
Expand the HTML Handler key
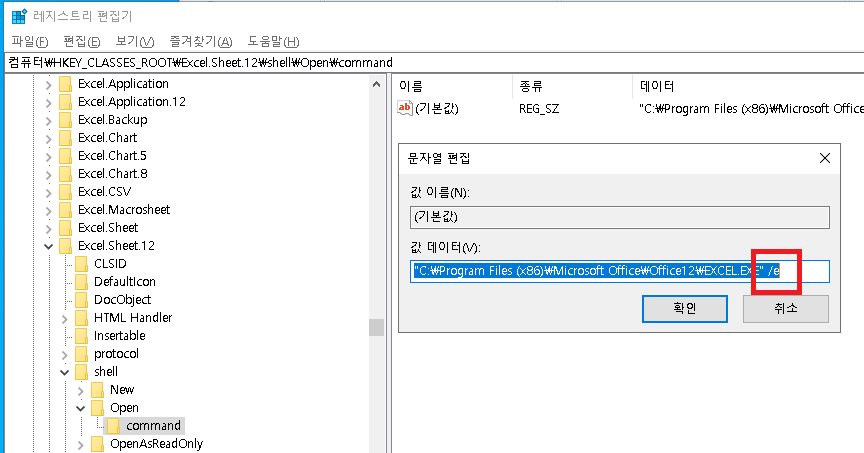(64, 319)
